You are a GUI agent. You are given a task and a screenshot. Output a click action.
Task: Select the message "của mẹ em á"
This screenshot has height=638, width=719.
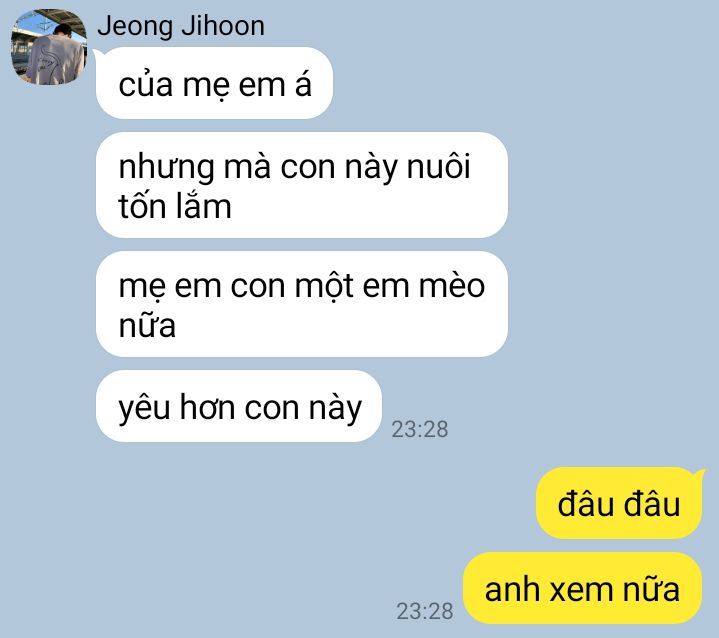pyautogui.click(x=214, y=83)
